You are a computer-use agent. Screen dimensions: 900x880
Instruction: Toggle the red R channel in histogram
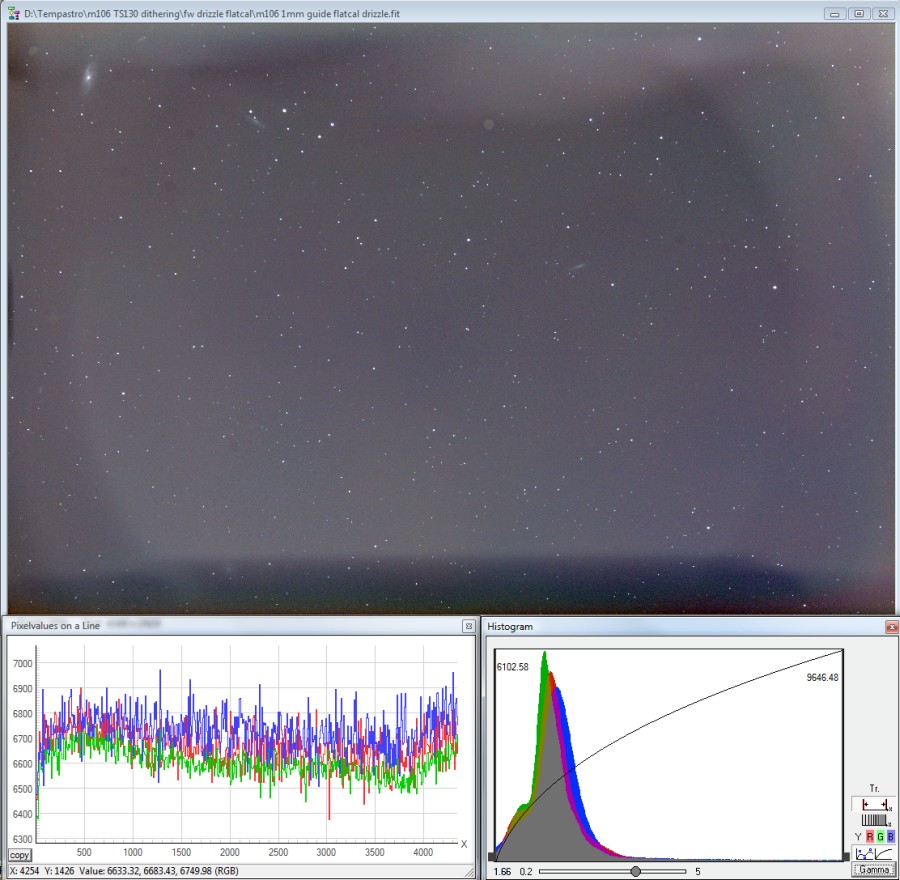868,837
